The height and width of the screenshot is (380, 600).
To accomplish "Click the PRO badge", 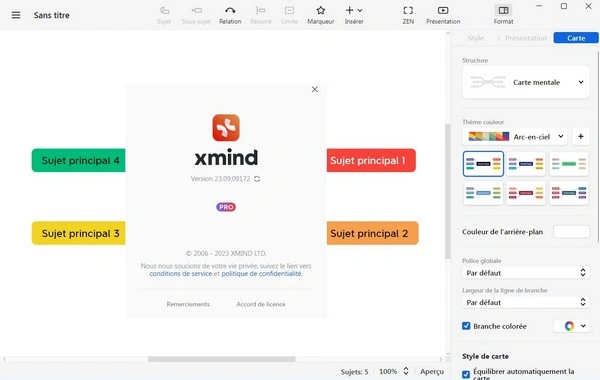I will [226, 207].
